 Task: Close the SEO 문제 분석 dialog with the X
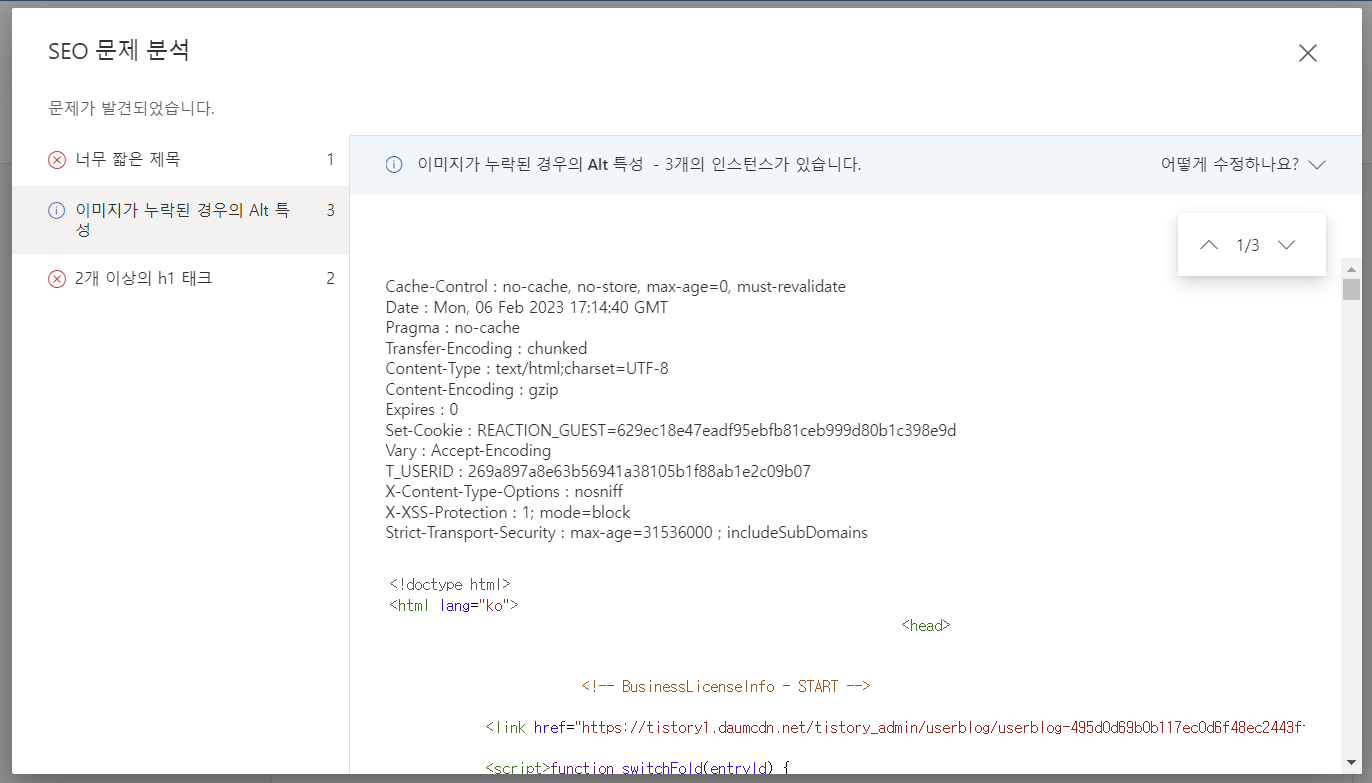[1308, 52]
